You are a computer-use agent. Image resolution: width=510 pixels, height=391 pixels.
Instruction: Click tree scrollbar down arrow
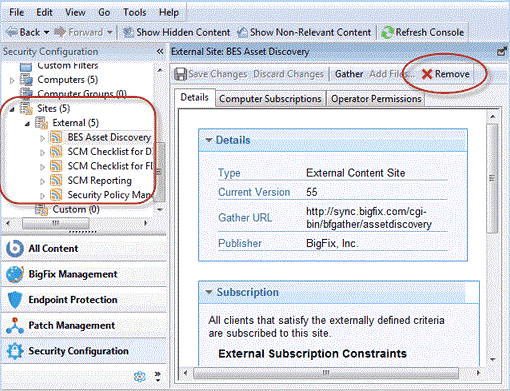(x=160, y=210)
